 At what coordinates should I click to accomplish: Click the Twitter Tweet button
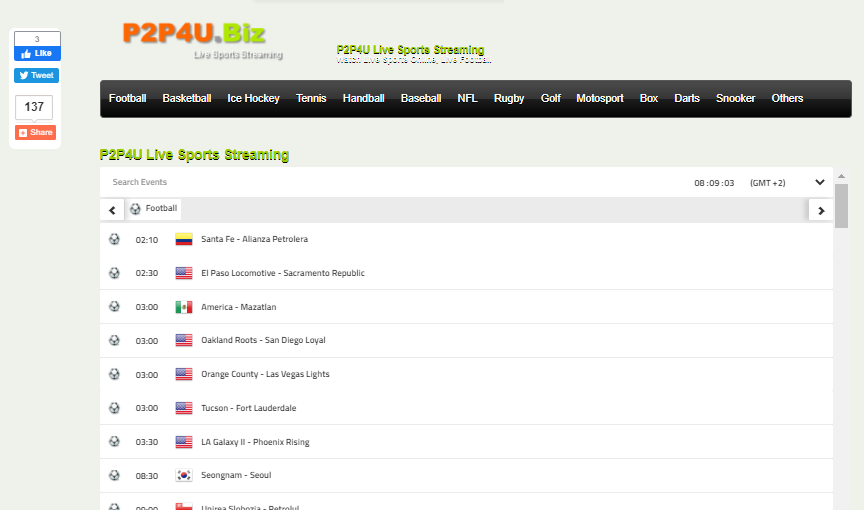coord(37,75)
